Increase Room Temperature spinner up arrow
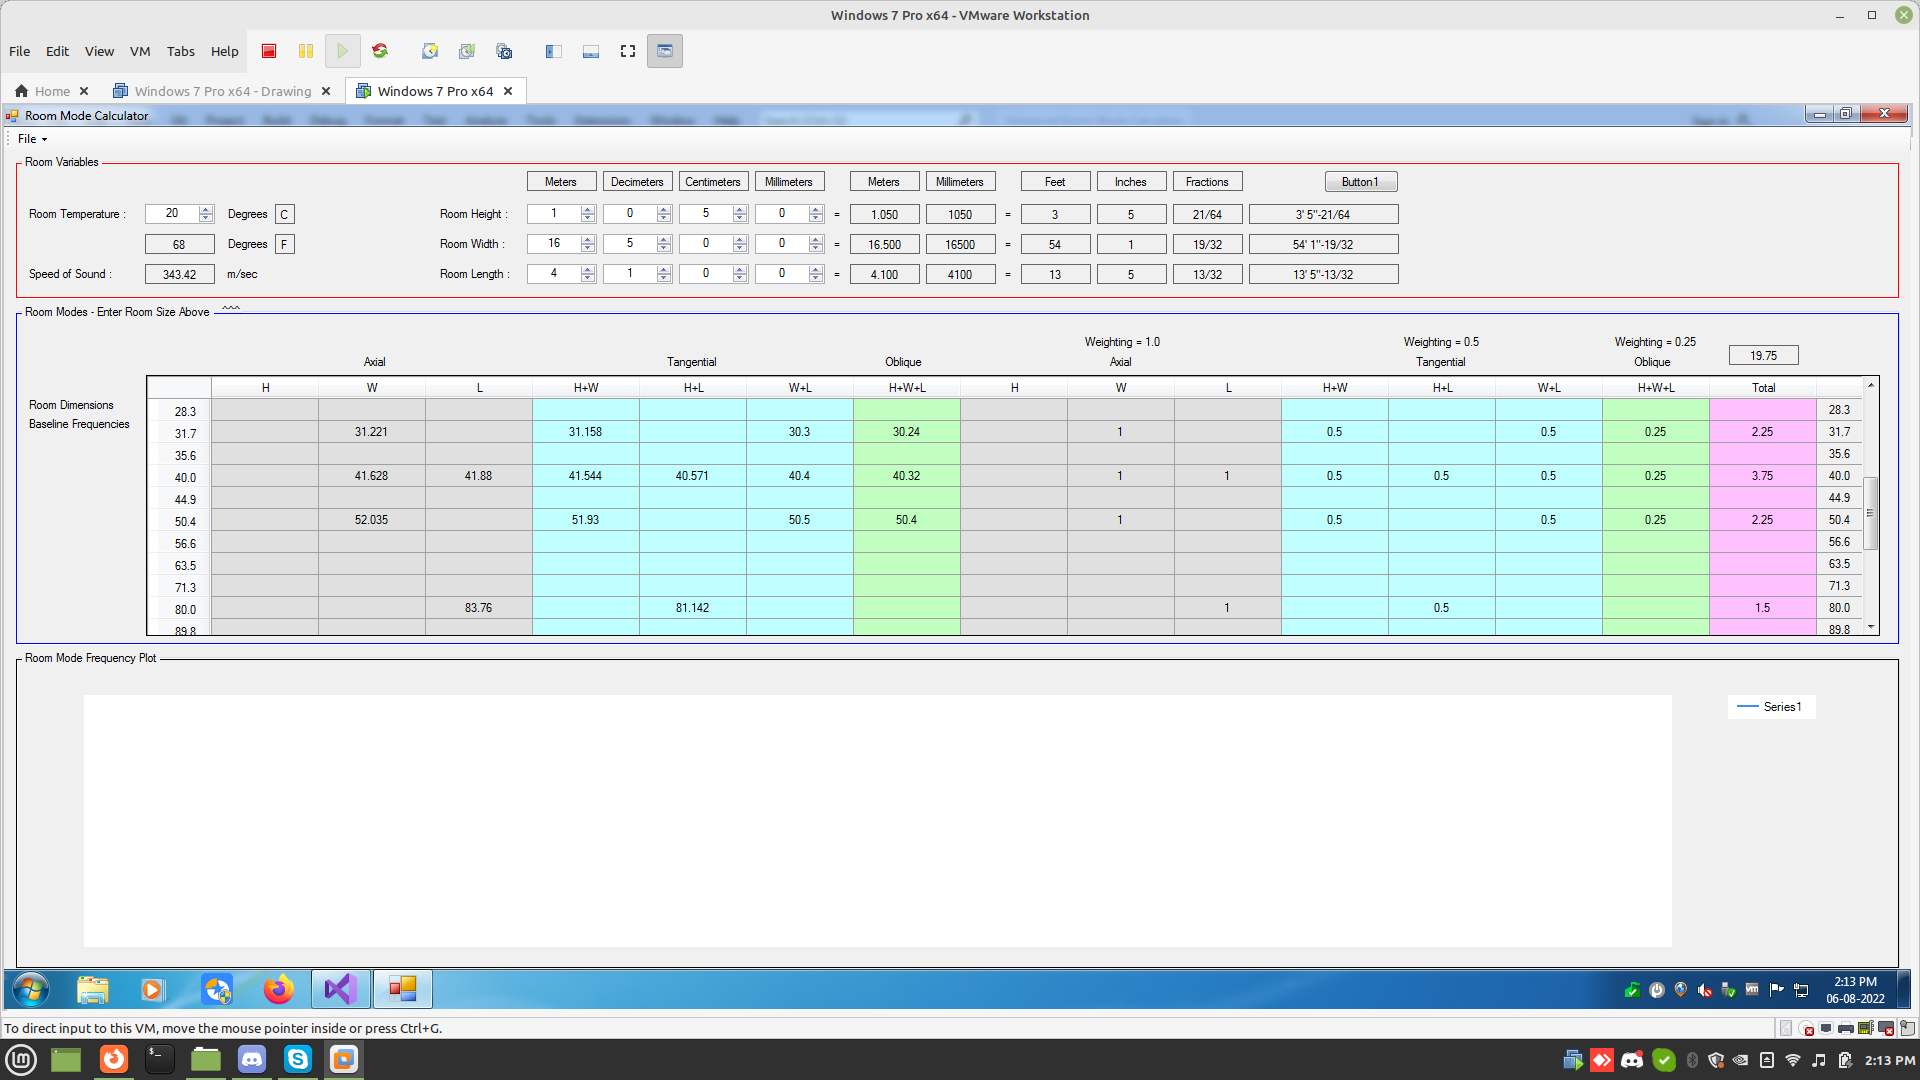This screenshot has width=1920, height=1080. pyautogui.click(x=206, y=210)
